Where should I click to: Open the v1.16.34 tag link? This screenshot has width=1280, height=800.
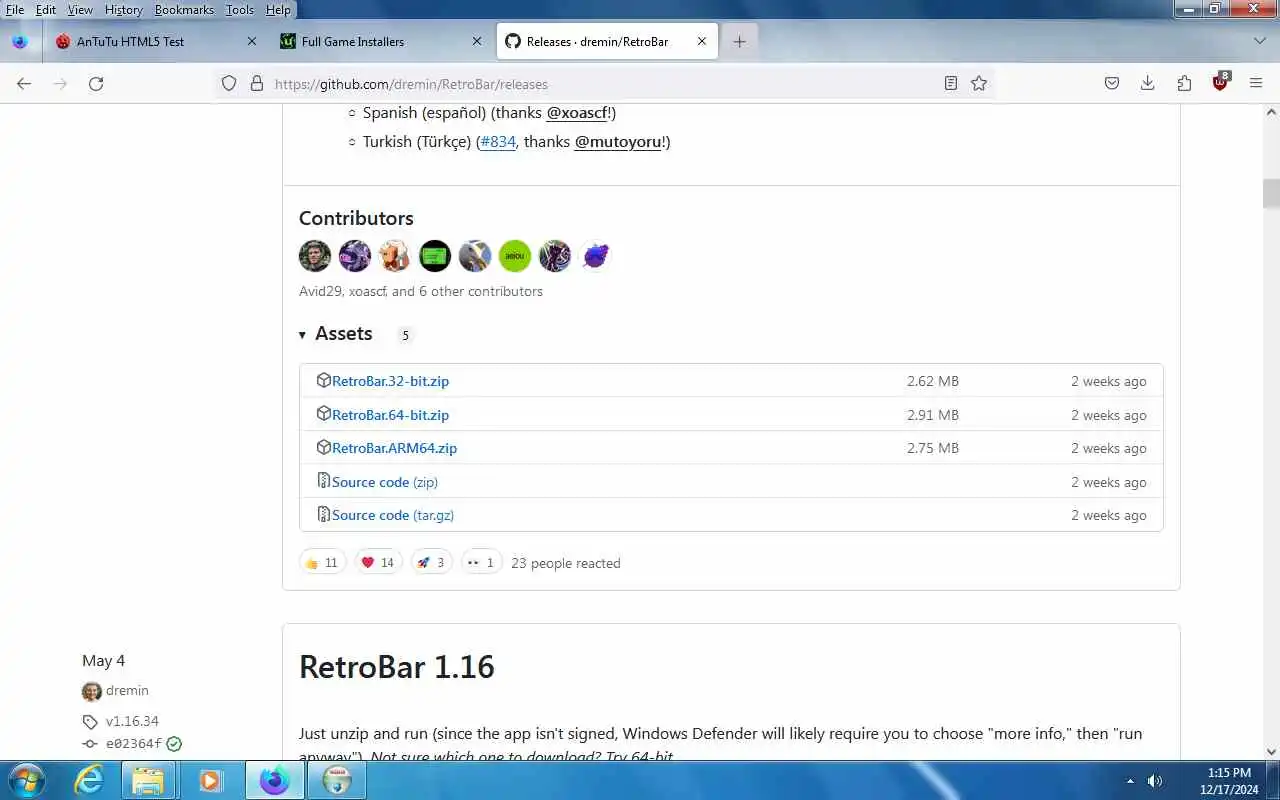click(x=132, y=721)
